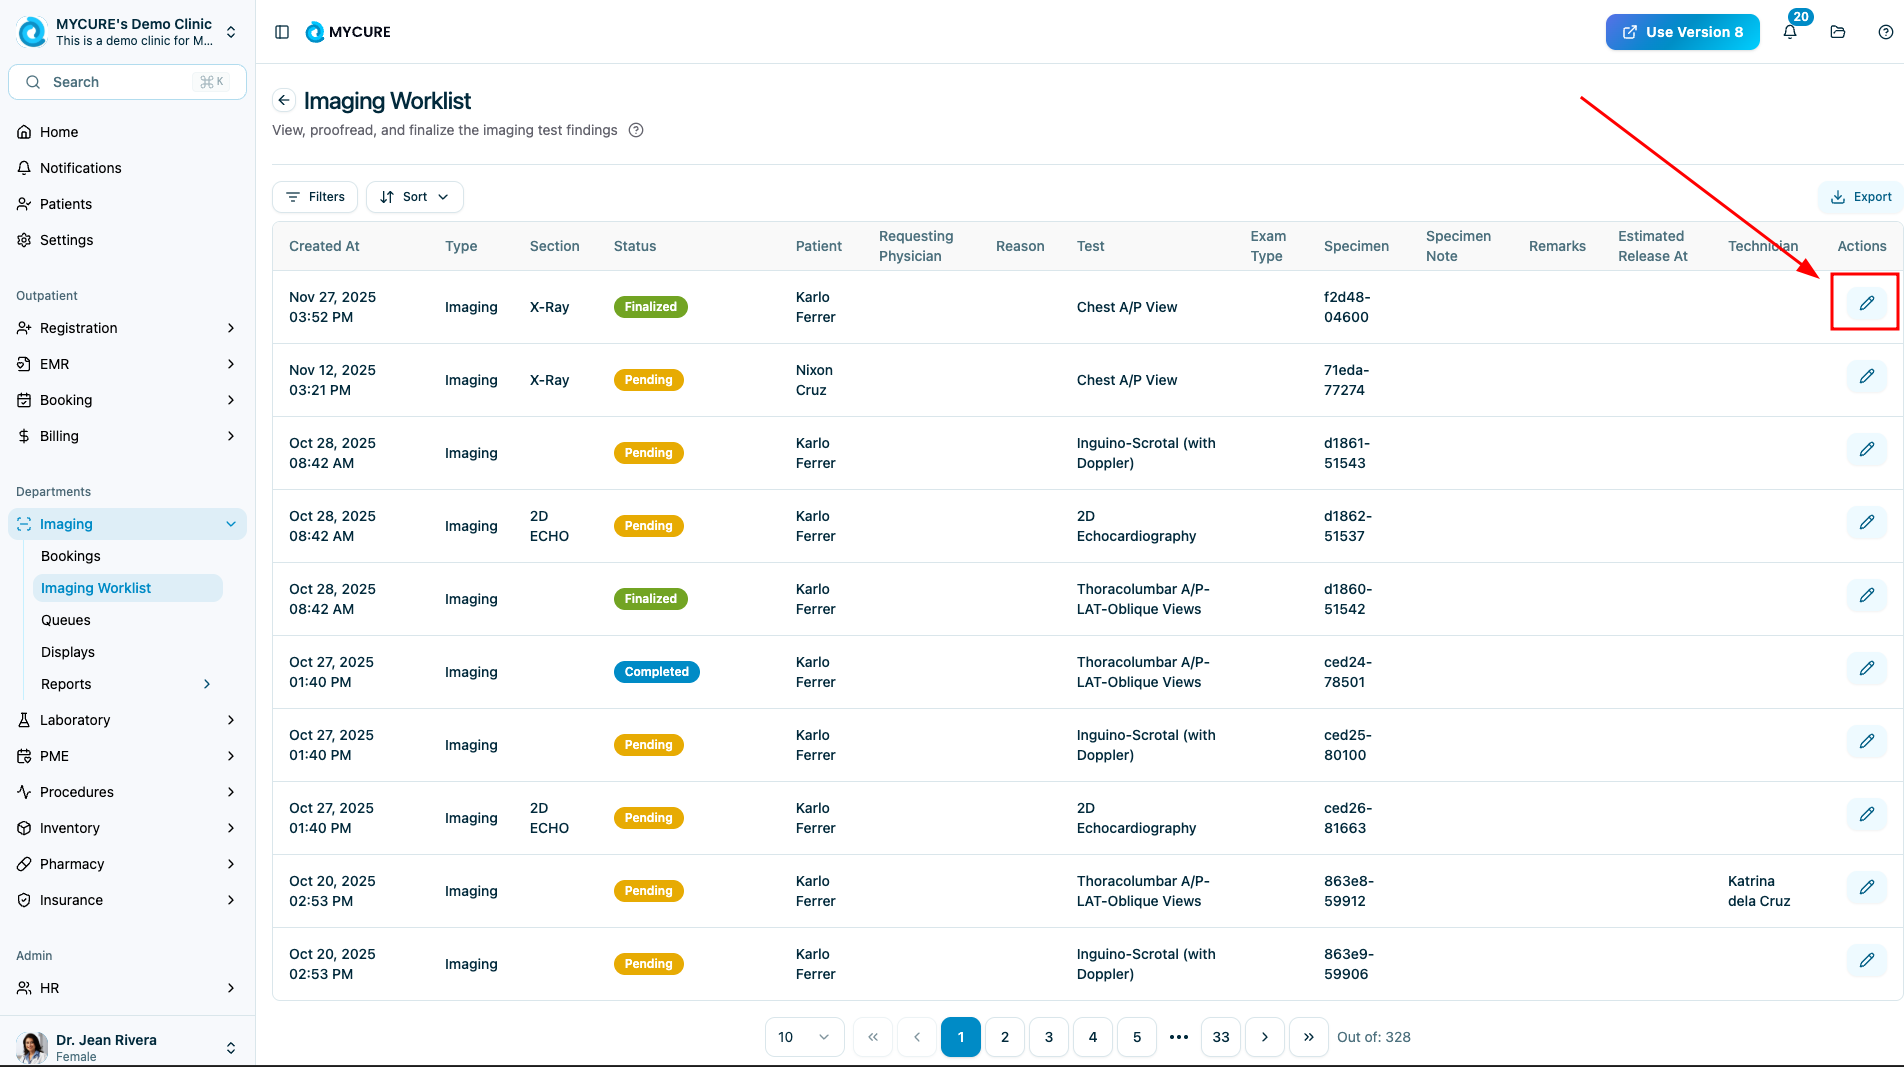
Task: Open the Sort dropdown
Action: [414, 197]
